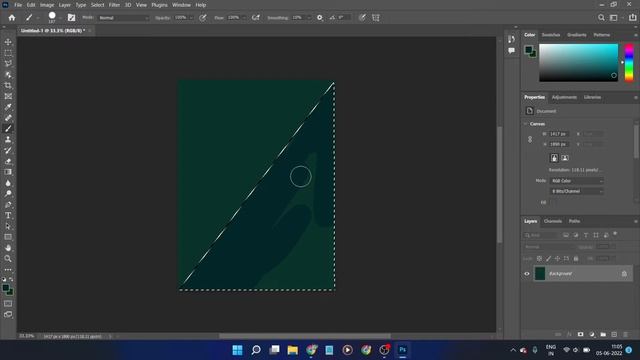The image size is (640, 360).
Task: Open the brush preset picker arrow
Action: [60, 18]
